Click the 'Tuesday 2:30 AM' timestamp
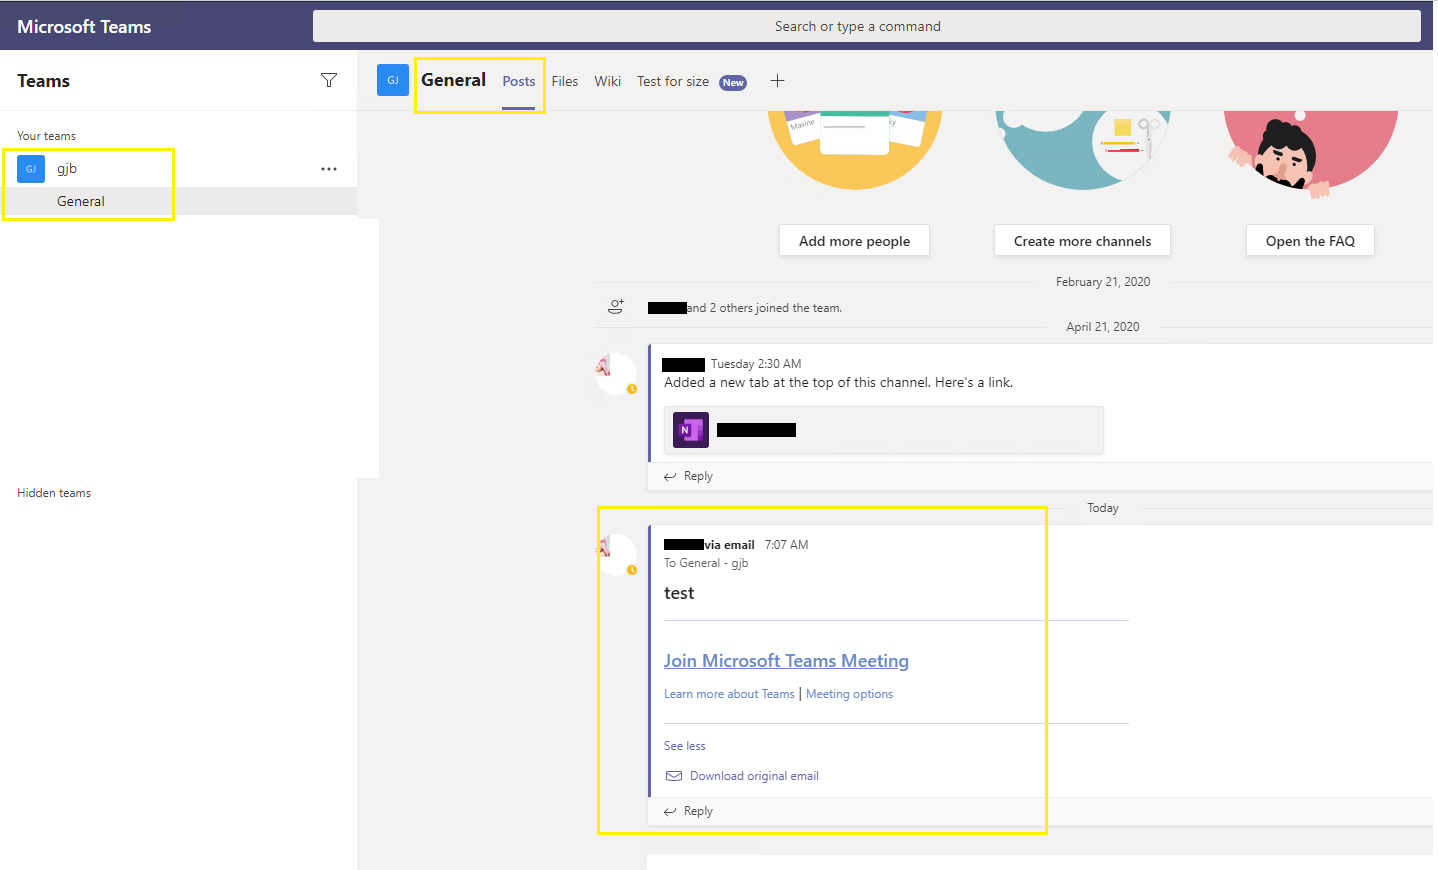 click(x=756, y=364)
